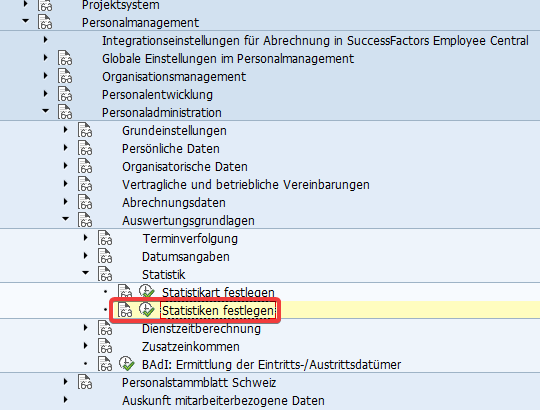Expand the Dienstzeitberechnung node
The image size is (540, 410).
click(85, 327)
